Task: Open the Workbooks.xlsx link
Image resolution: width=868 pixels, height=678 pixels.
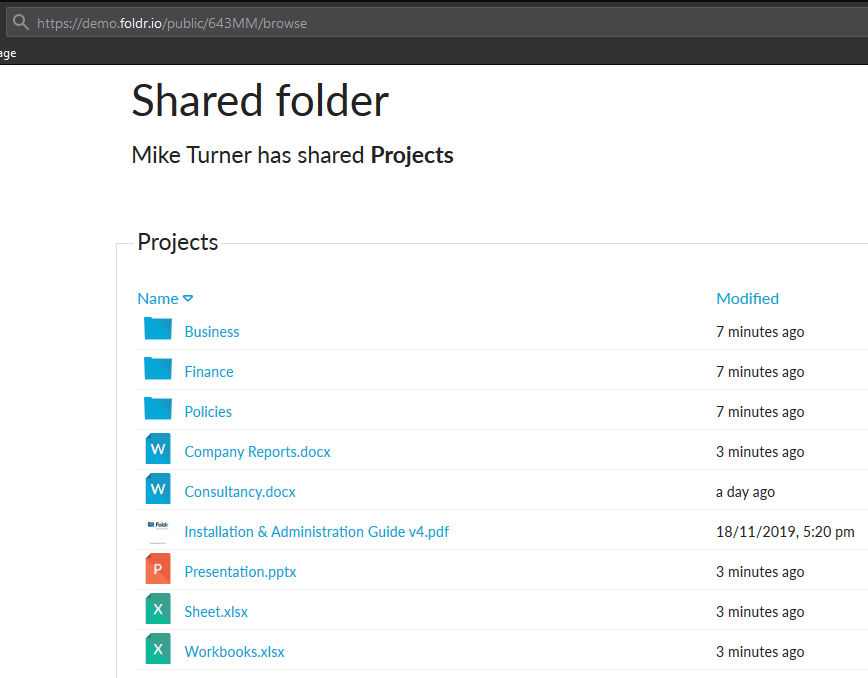Action: point(234,651)
